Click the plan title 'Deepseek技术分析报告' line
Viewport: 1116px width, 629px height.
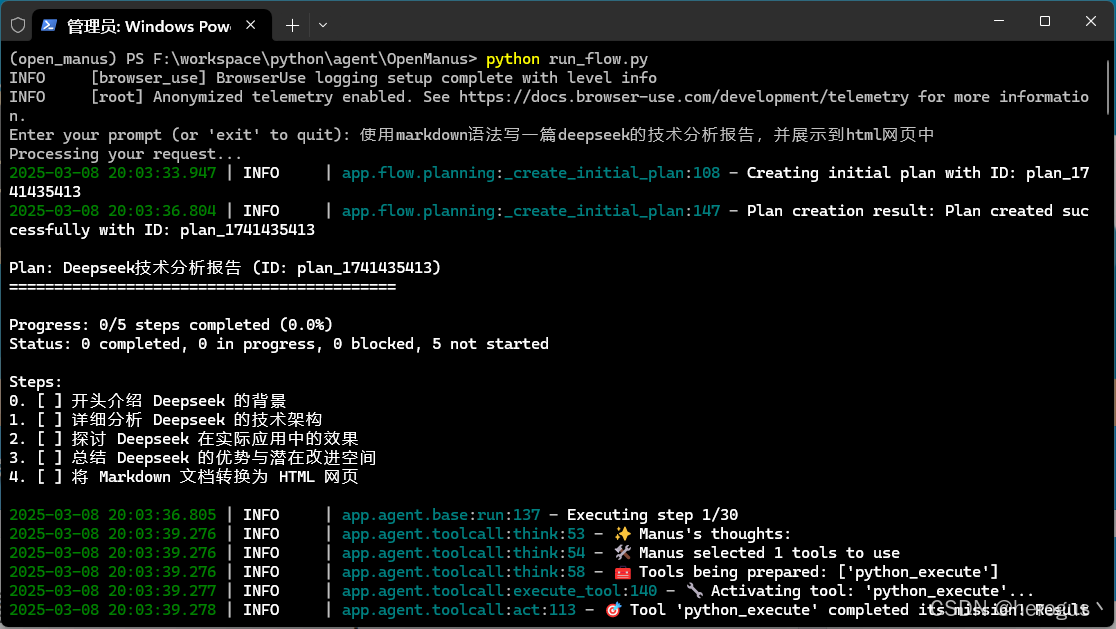(x=225, y=268)
